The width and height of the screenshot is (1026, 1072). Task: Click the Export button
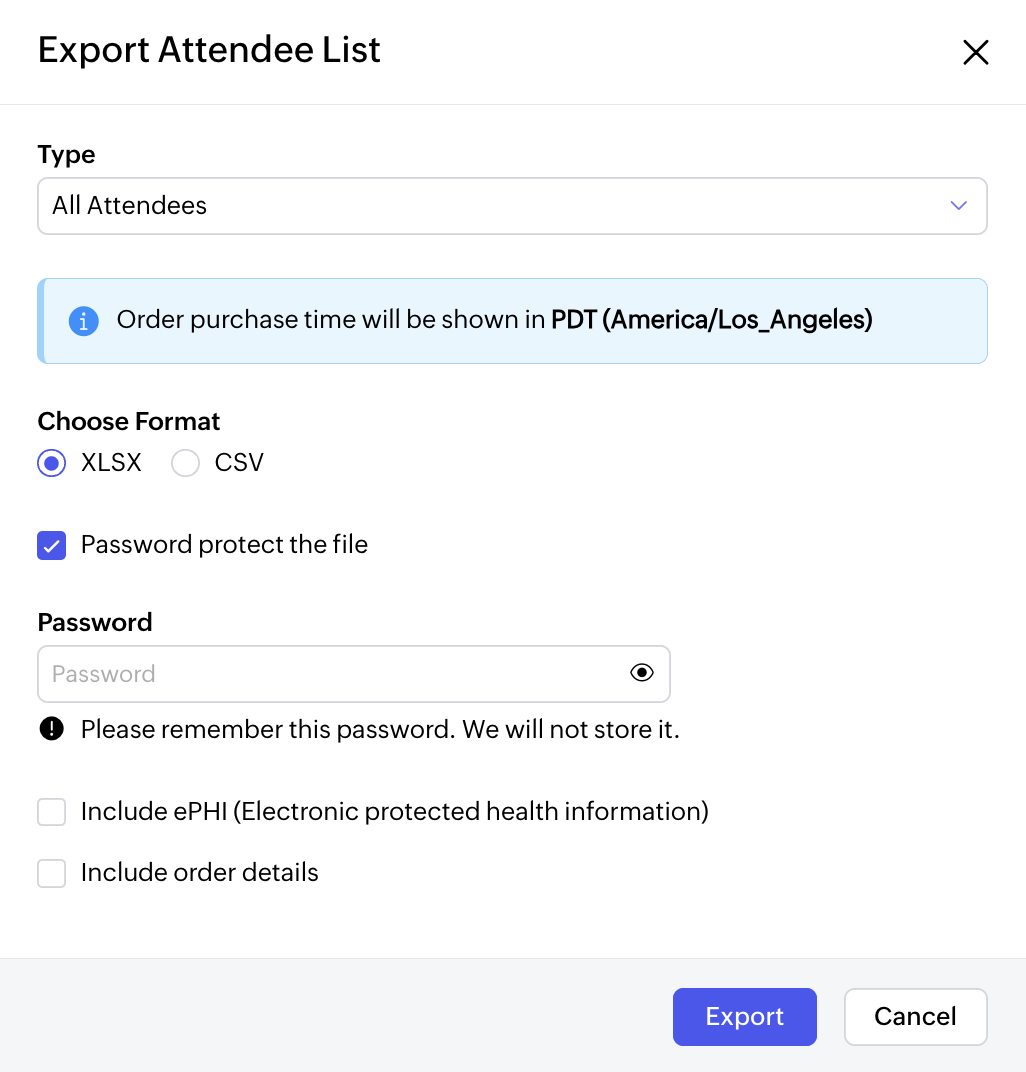tap(744, 1017)
